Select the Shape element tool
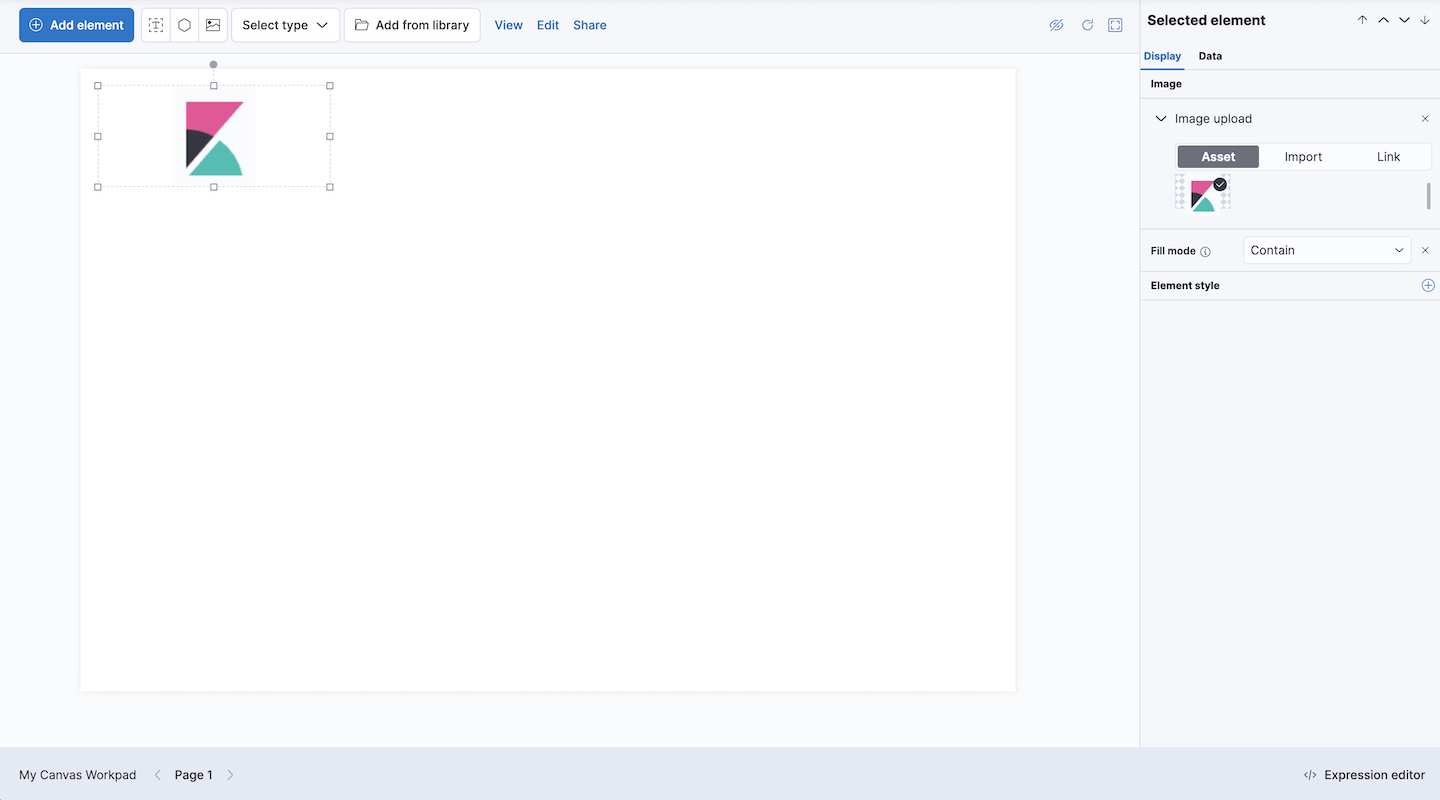This screenshot has width=1440, height=800. pyautogui.click(x=184, y=25)
